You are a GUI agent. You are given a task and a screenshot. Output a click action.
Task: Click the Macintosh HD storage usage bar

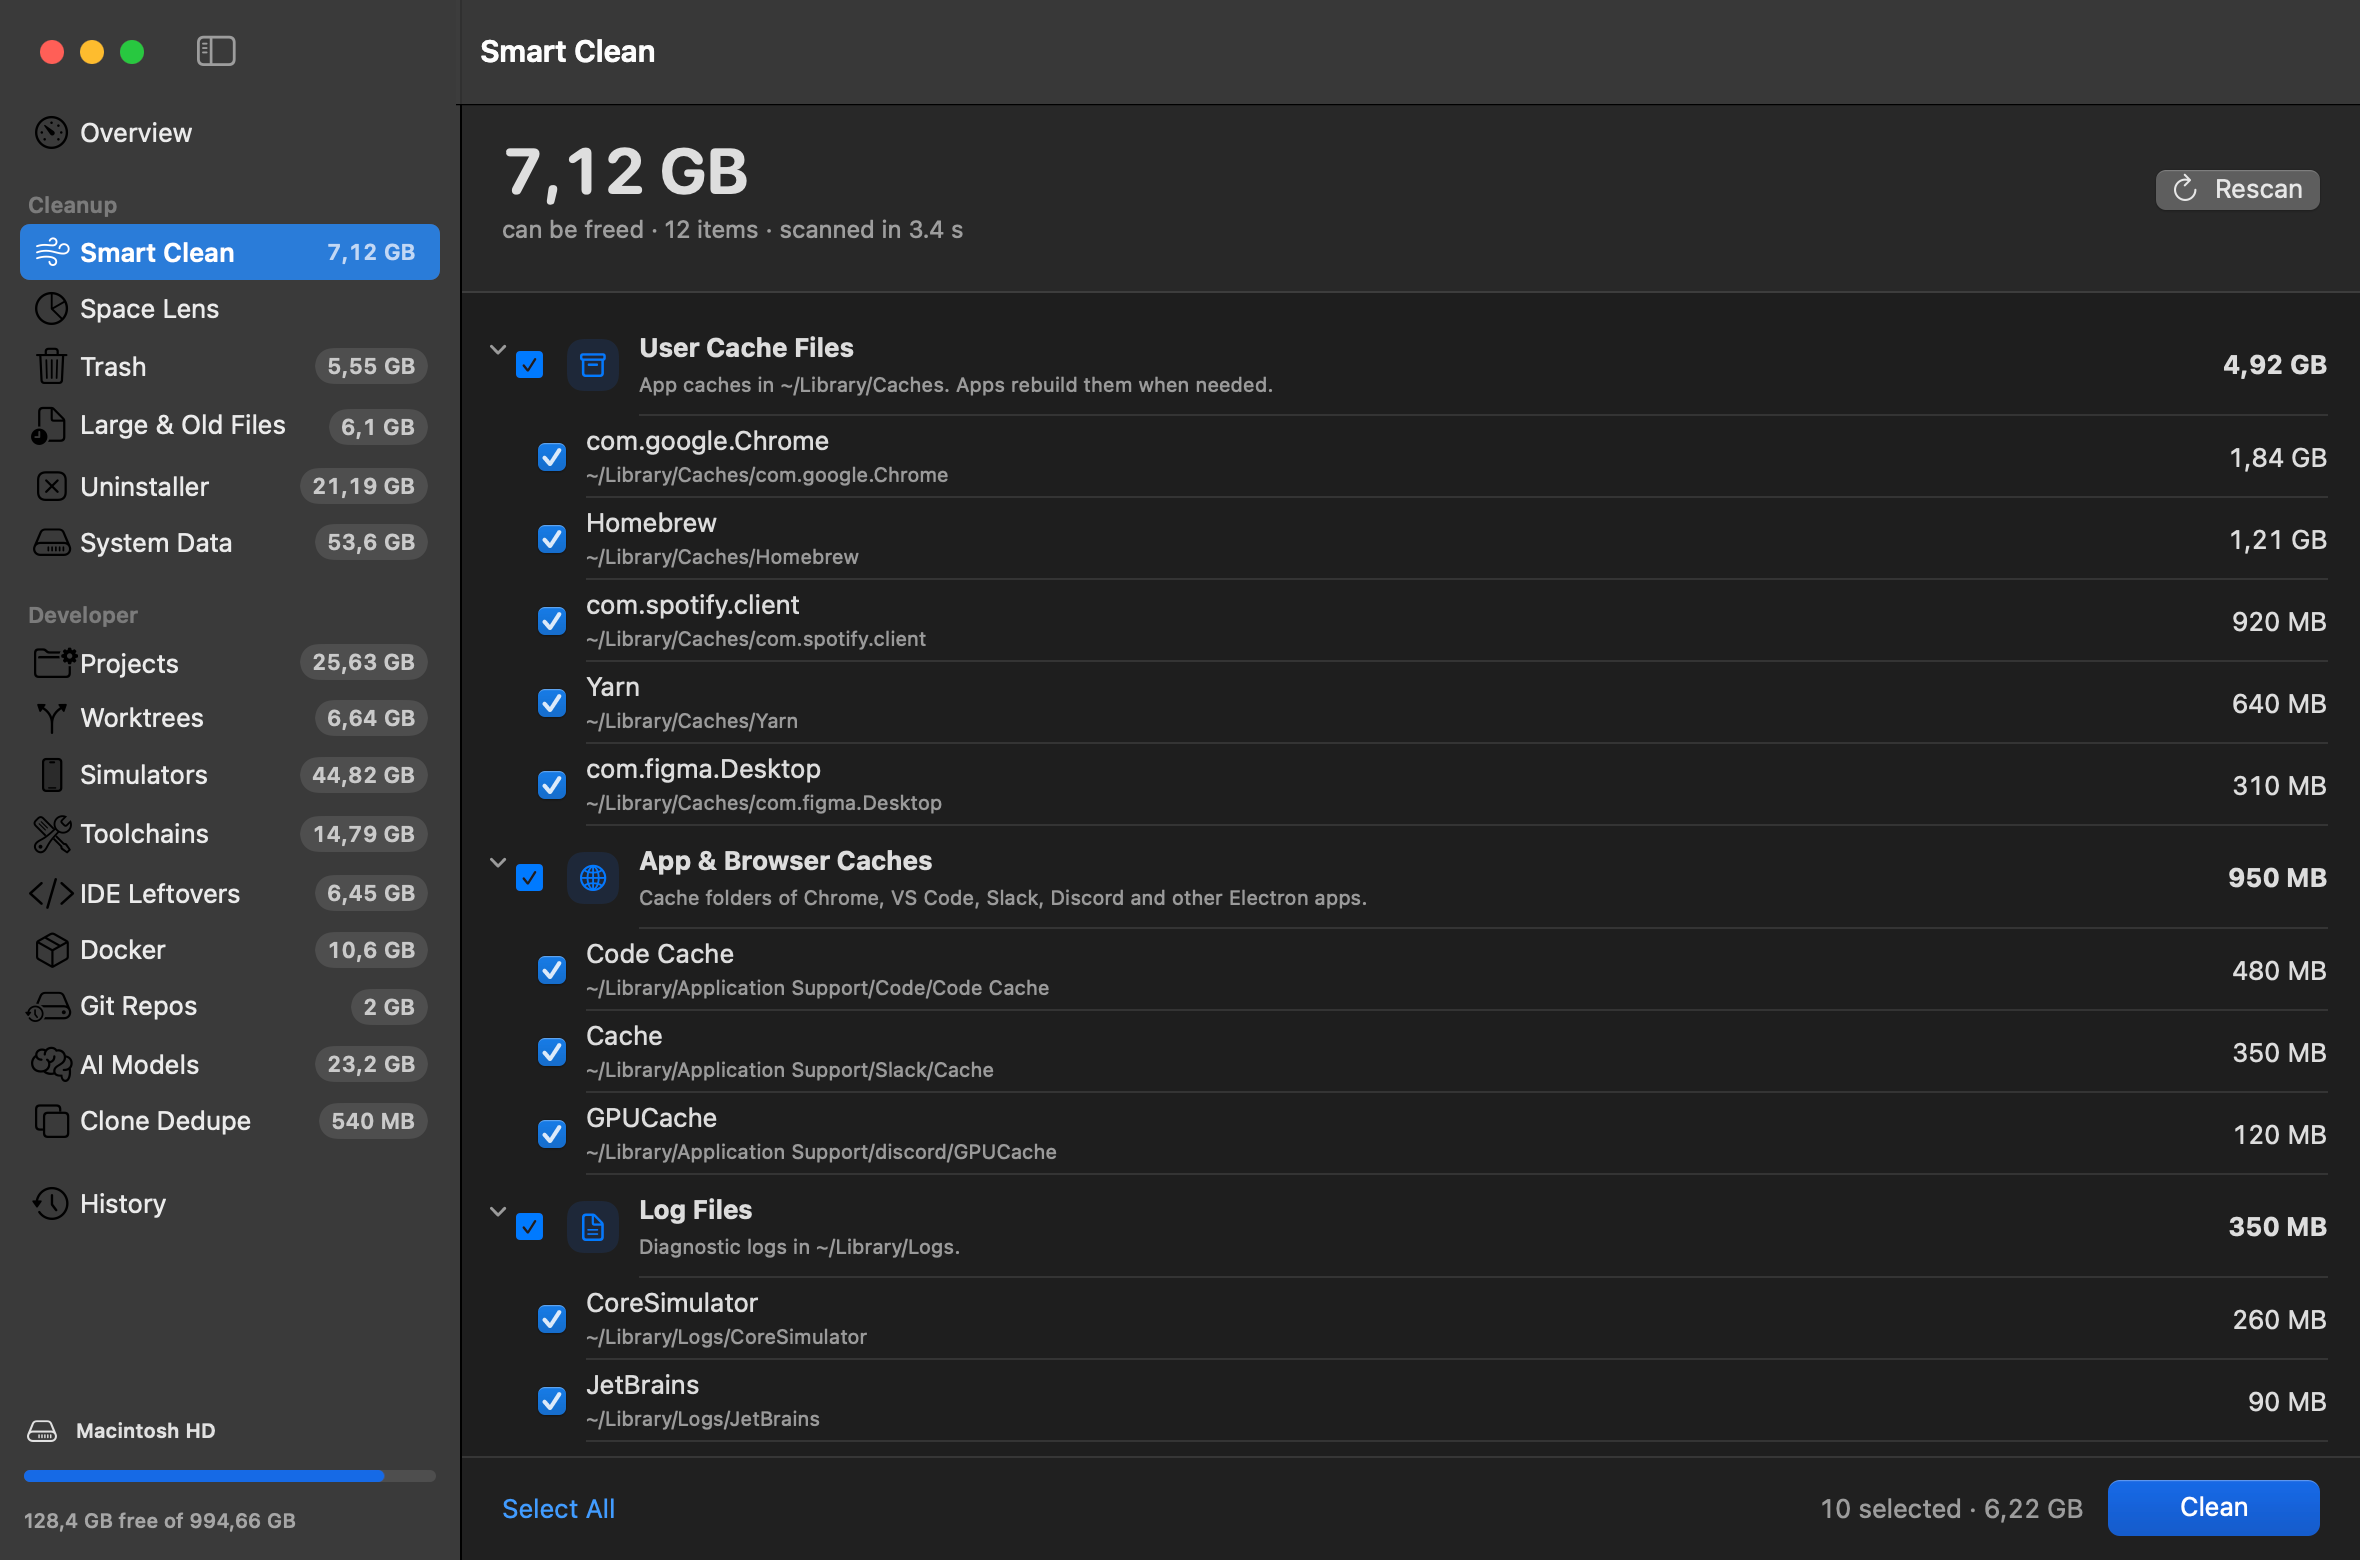pos(230,1476)
